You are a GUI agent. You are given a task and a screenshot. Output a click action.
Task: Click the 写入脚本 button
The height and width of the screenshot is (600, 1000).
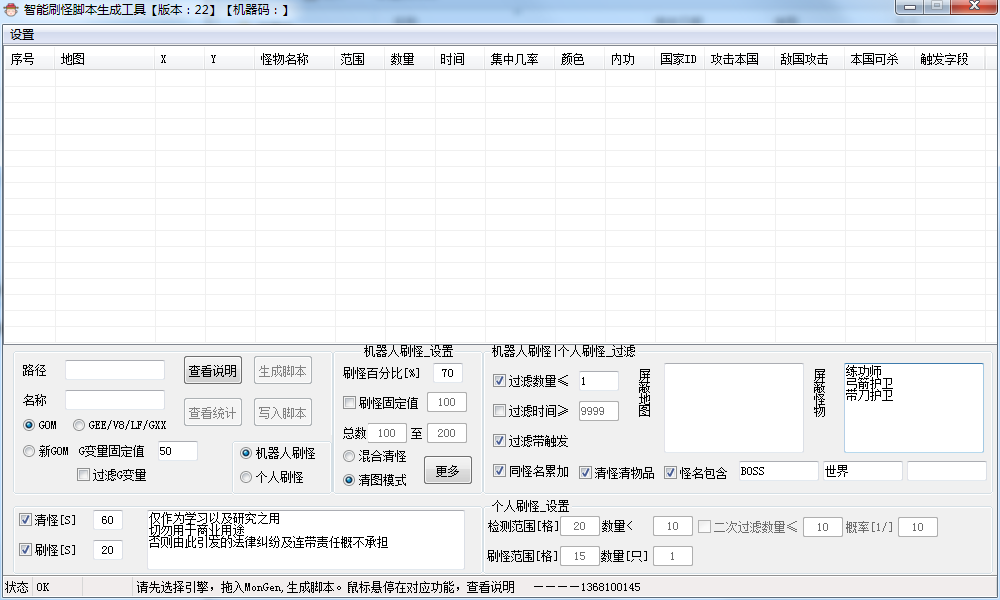[x=283, y=413]
